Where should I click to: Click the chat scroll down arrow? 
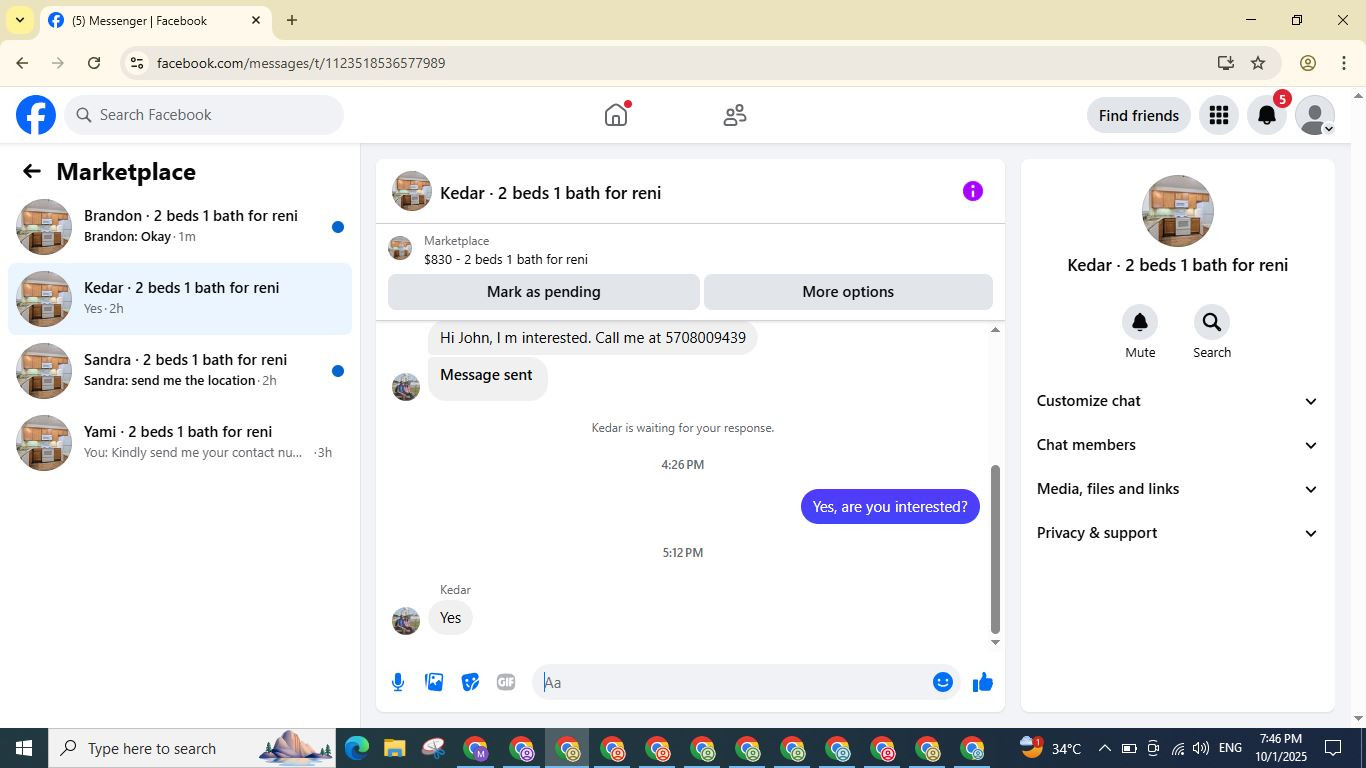[995, 642]
